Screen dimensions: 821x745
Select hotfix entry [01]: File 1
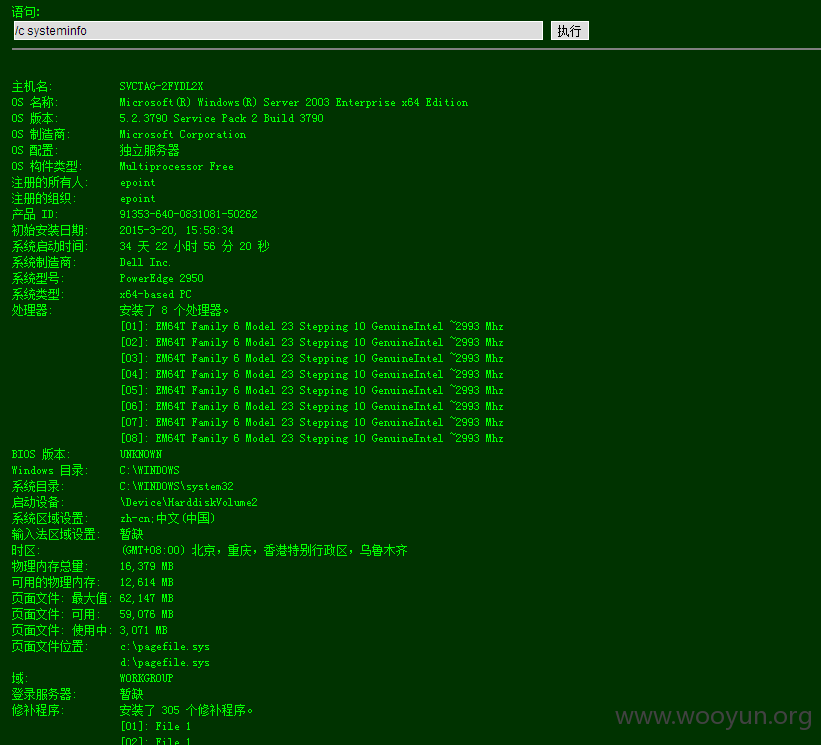[x=156, y=726]
